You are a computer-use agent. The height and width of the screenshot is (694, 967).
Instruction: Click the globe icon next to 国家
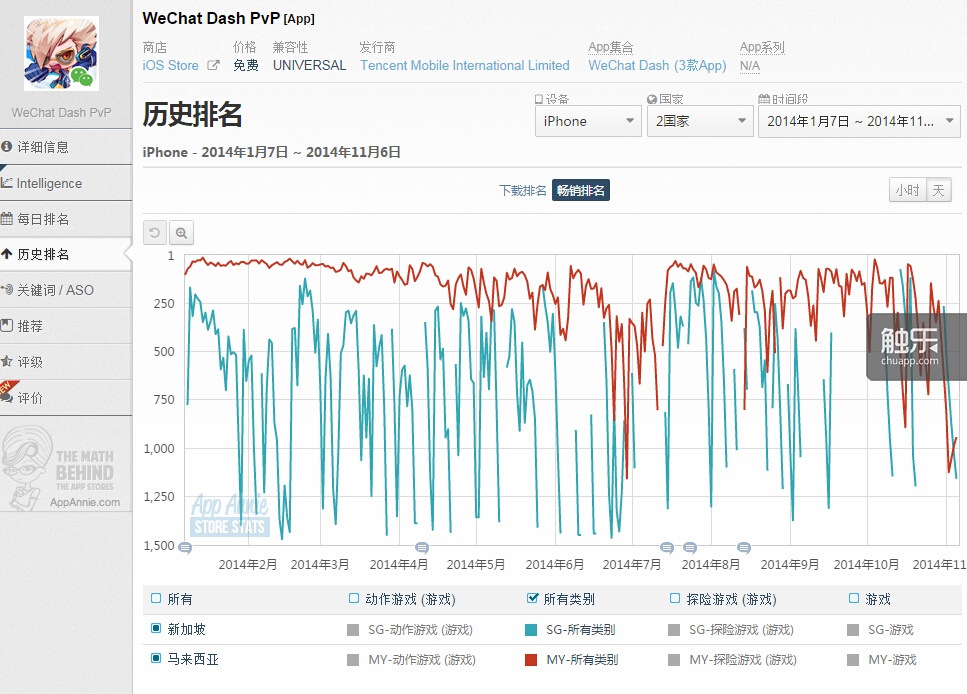[x=652, y=99]
